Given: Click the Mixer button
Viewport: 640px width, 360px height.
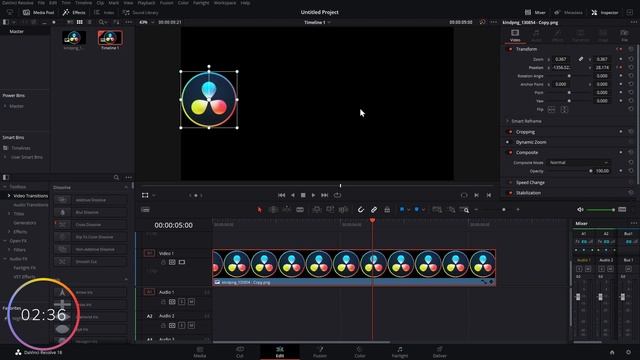Looking at the screenshot, I should [536, 12].
